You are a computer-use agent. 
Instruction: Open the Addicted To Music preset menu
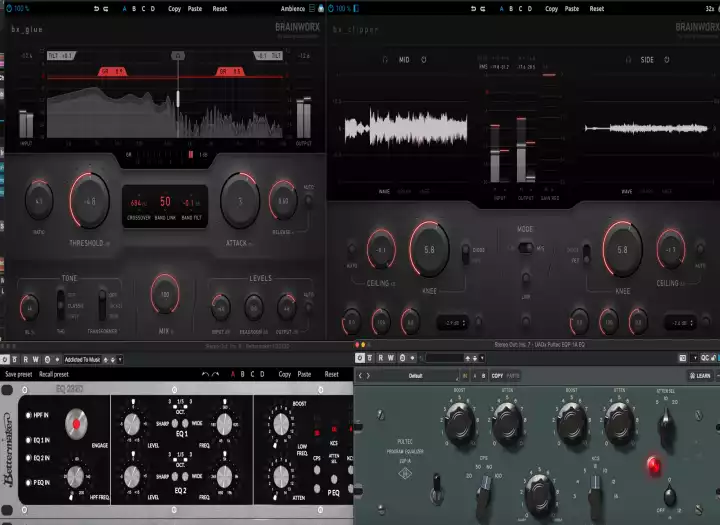[82, 358]
